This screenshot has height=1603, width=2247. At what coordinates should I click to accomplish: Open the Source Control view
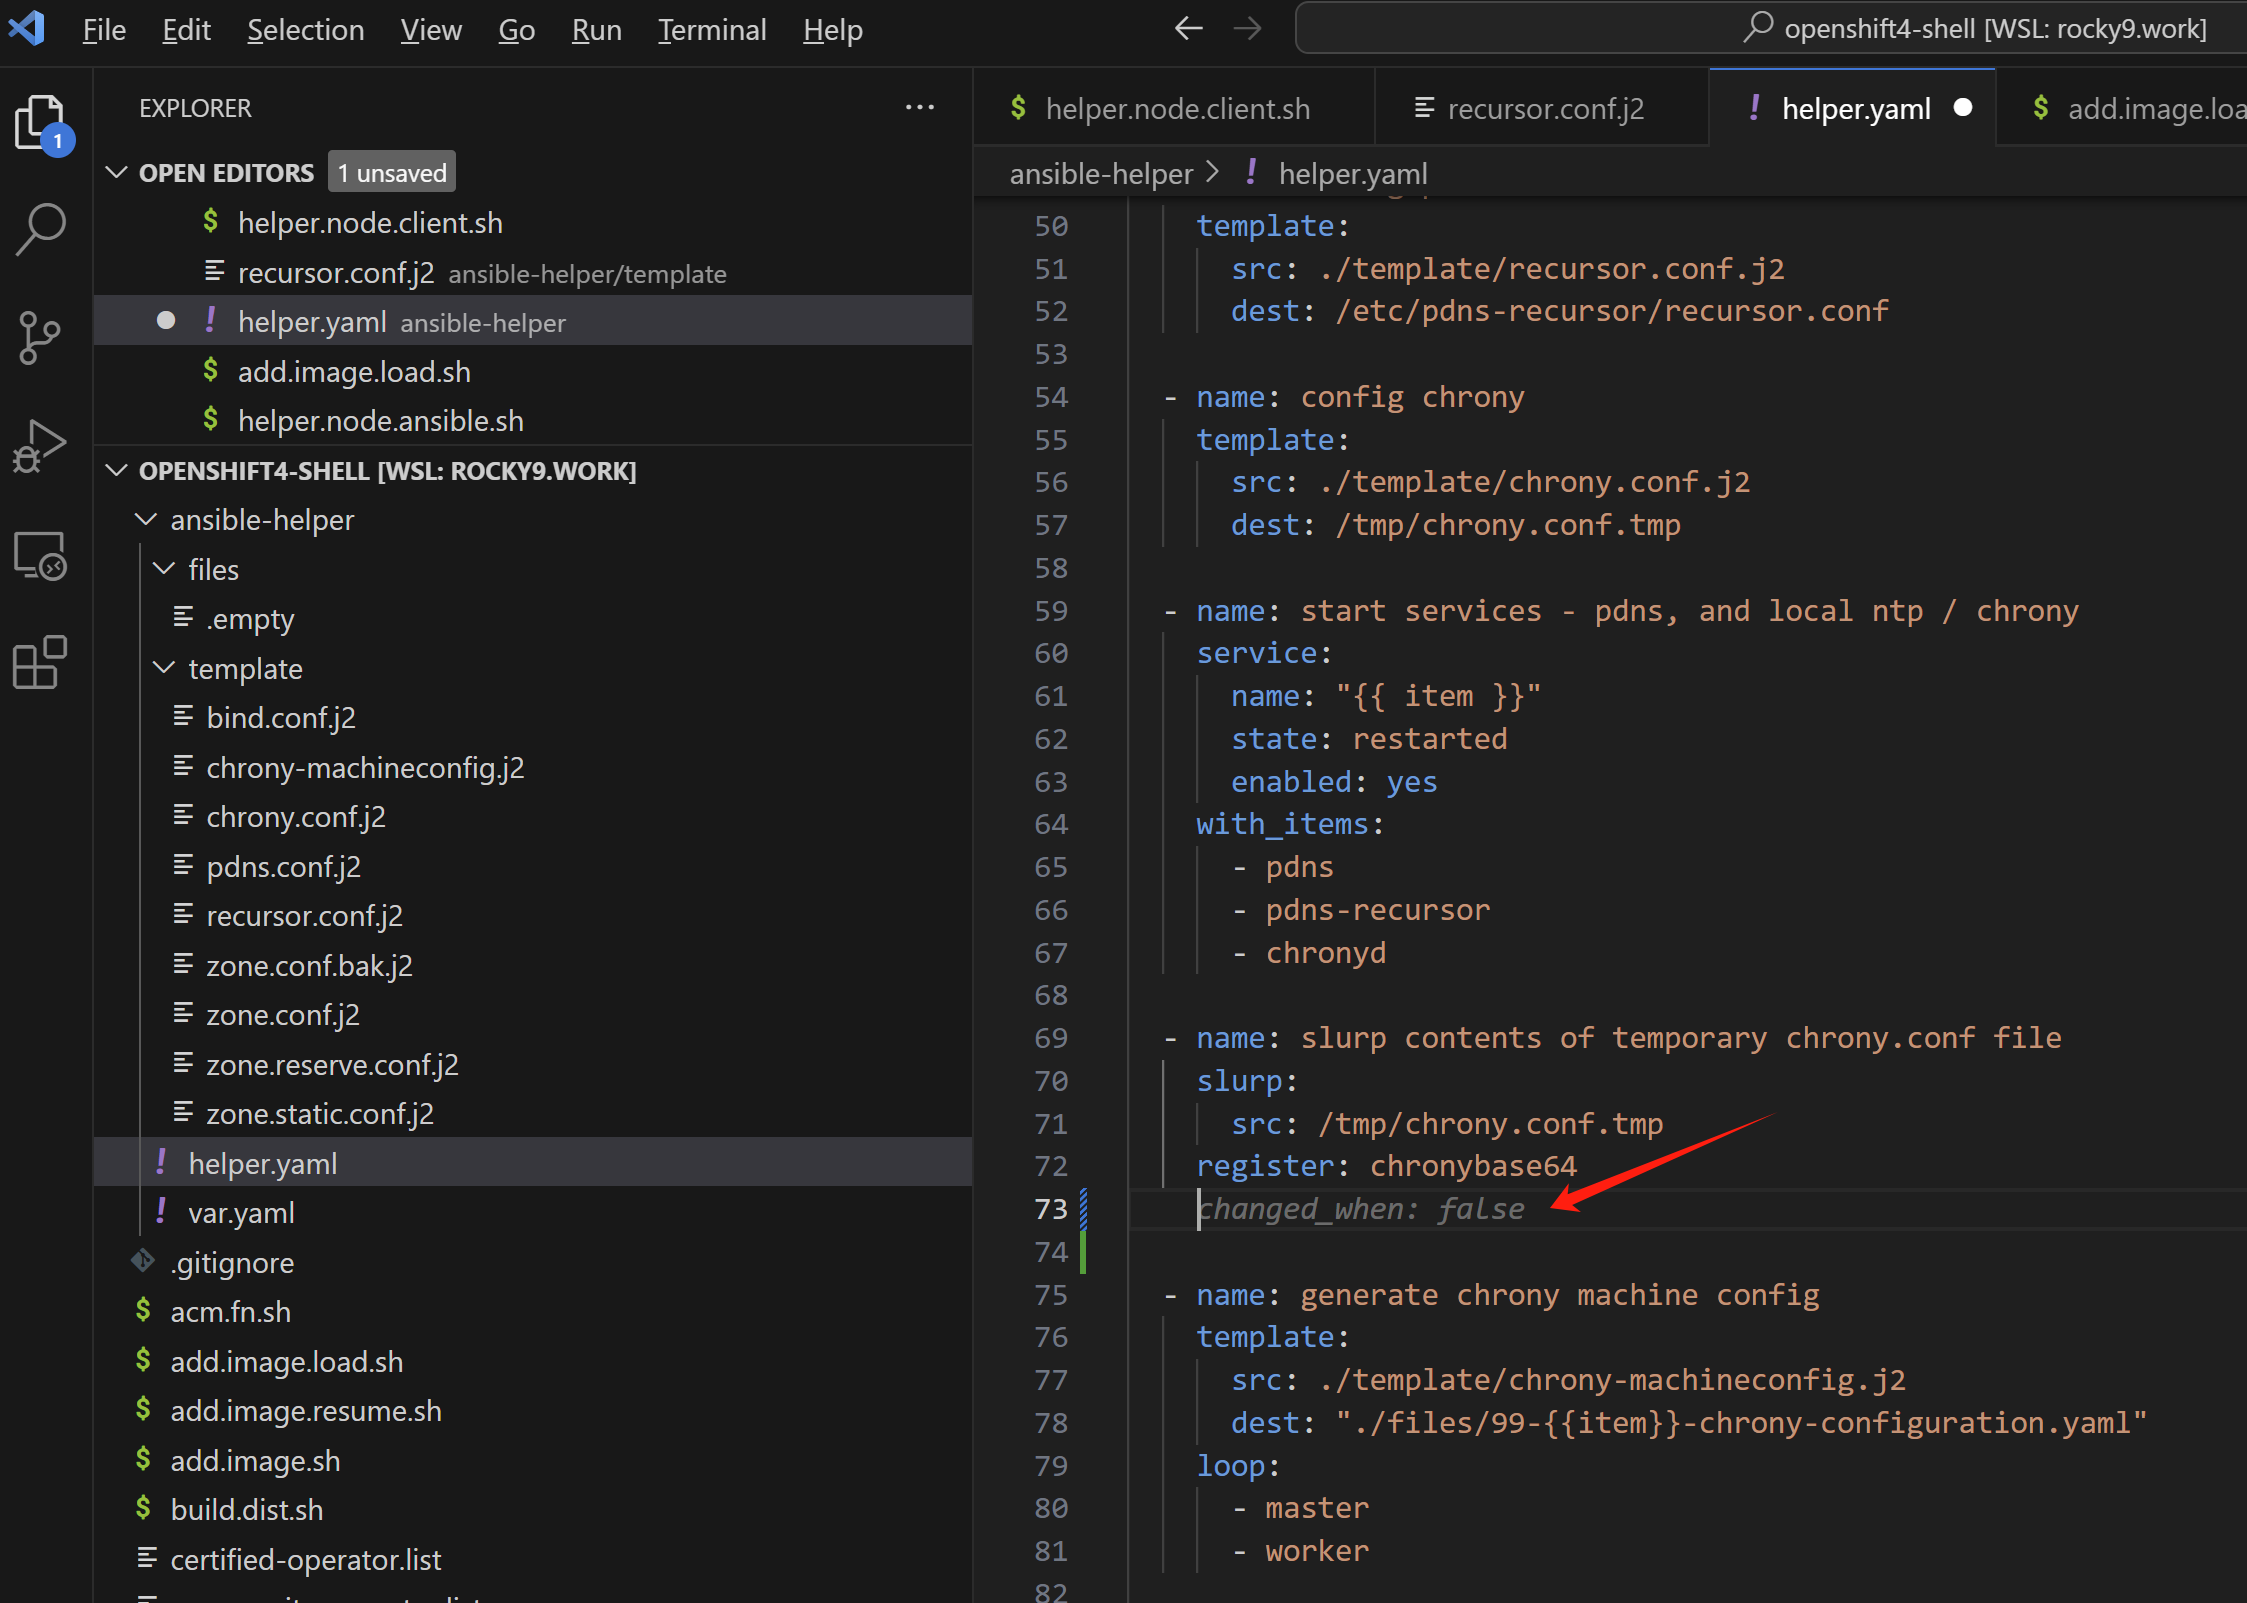41,337
